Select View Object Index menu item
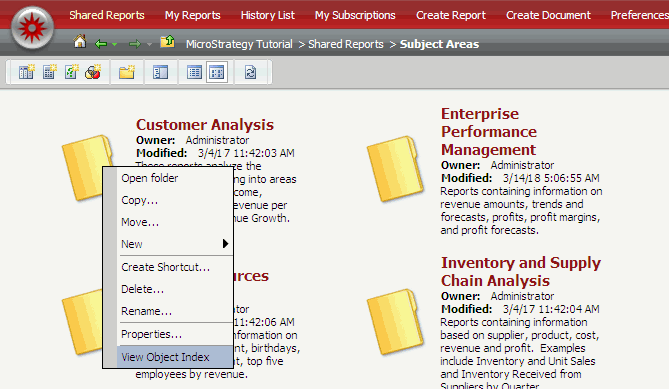Viewport: 669px width, 389px height. [175, 357]
